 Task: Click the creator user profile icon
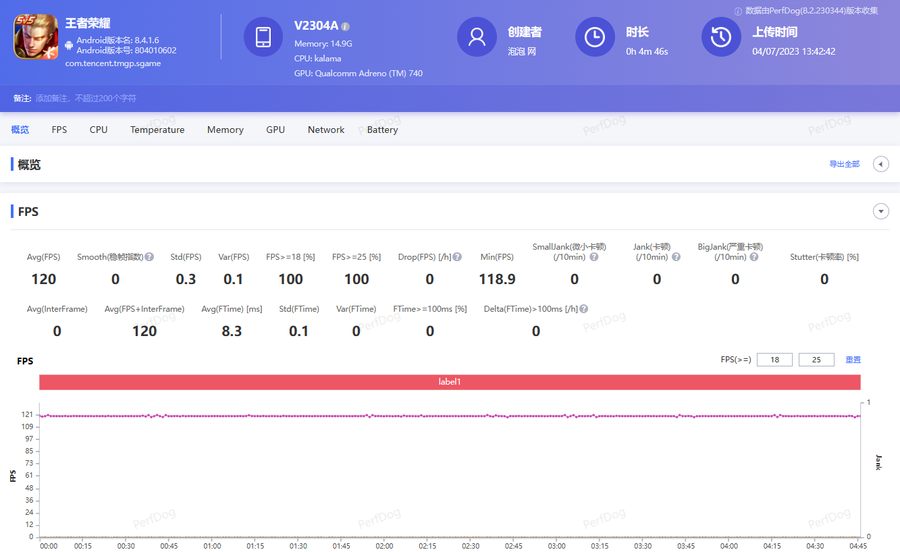click(x=476, y=37)
